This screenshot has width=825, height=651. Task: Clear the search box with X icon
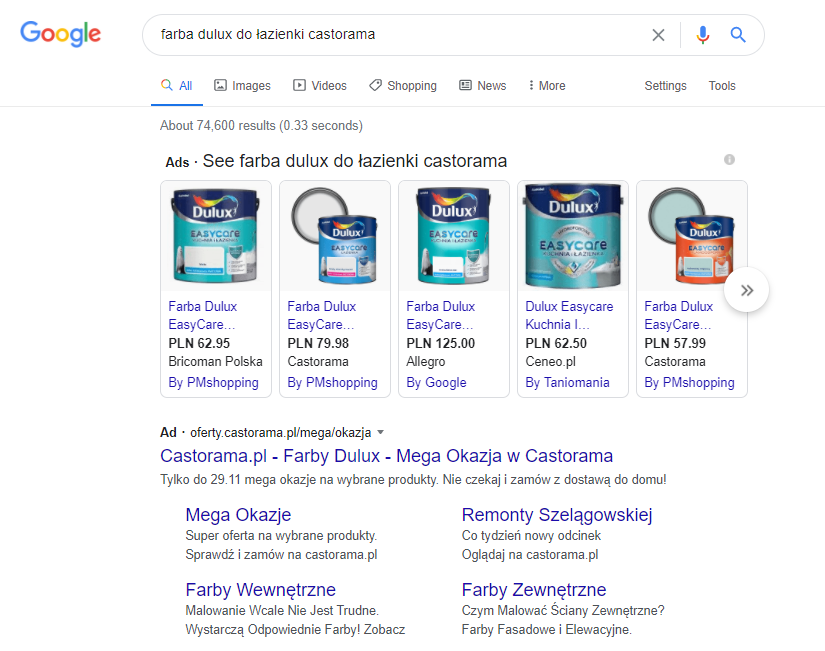pos(658,35)
